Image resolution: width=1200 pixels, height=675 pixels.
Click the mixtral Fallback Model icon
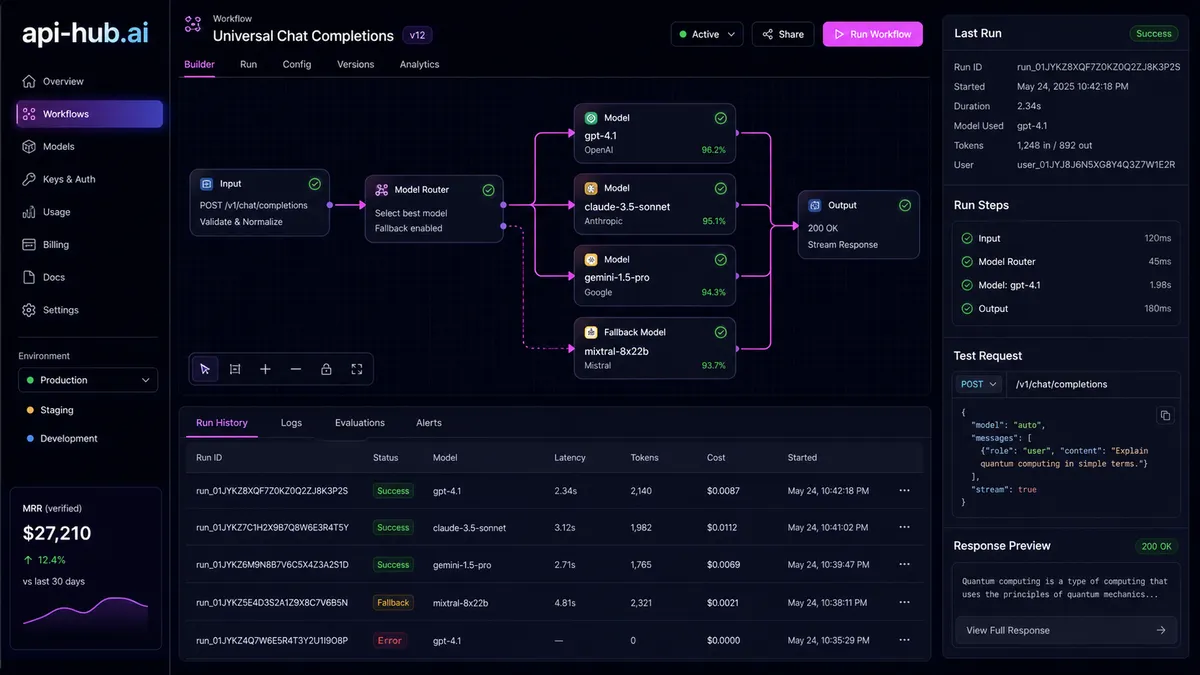(591, 332)
